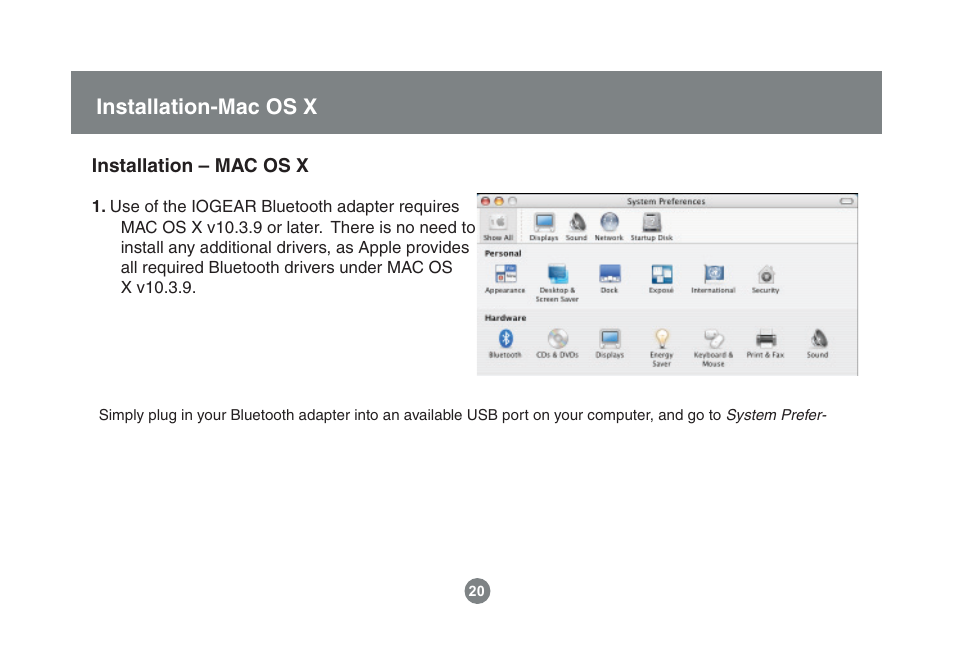Click the toolbar toggle pill in the title bar
The height and width of the screenshot is (664, 954).
coord(846,201)
